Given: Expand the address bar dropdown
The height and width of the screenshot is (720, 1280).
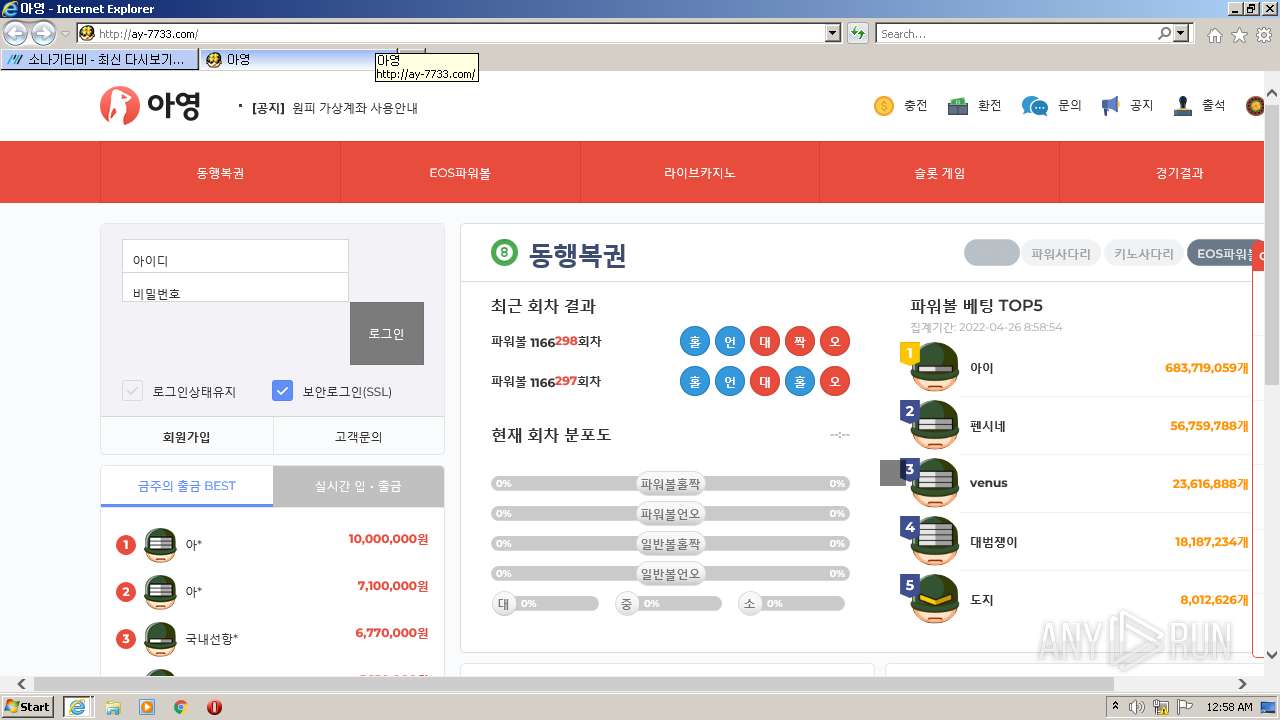Looking at the screenshot, I should (833, 33).
